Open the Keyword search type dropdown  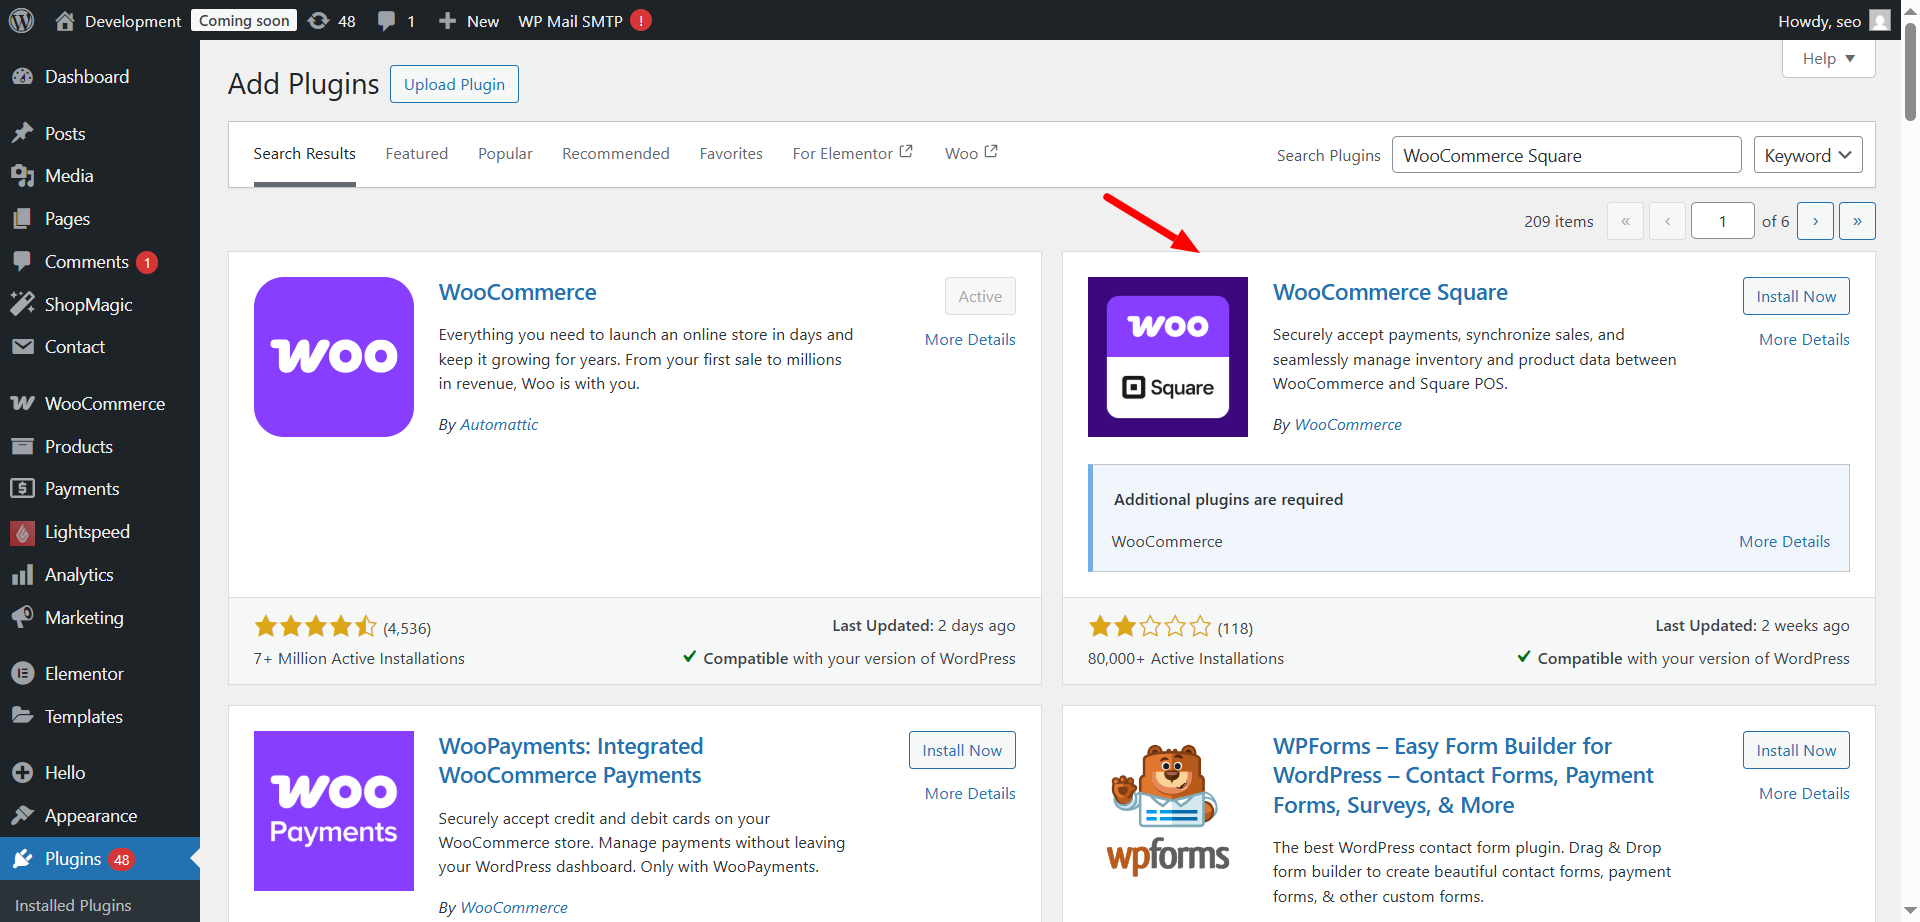click(x=1808, y=155)
